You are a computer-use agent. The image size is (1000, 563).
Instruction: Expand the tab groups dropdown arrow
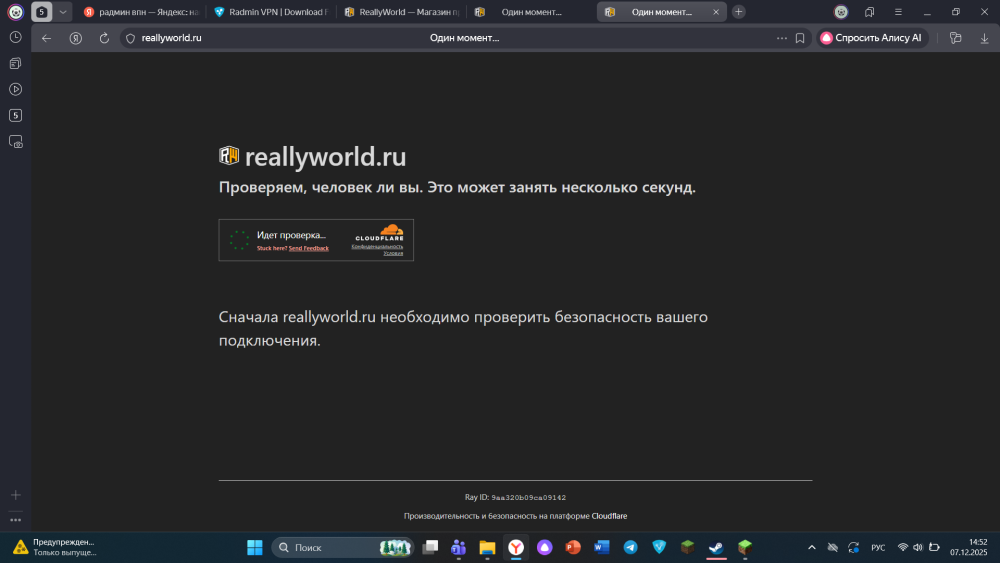tap(62, 11)
